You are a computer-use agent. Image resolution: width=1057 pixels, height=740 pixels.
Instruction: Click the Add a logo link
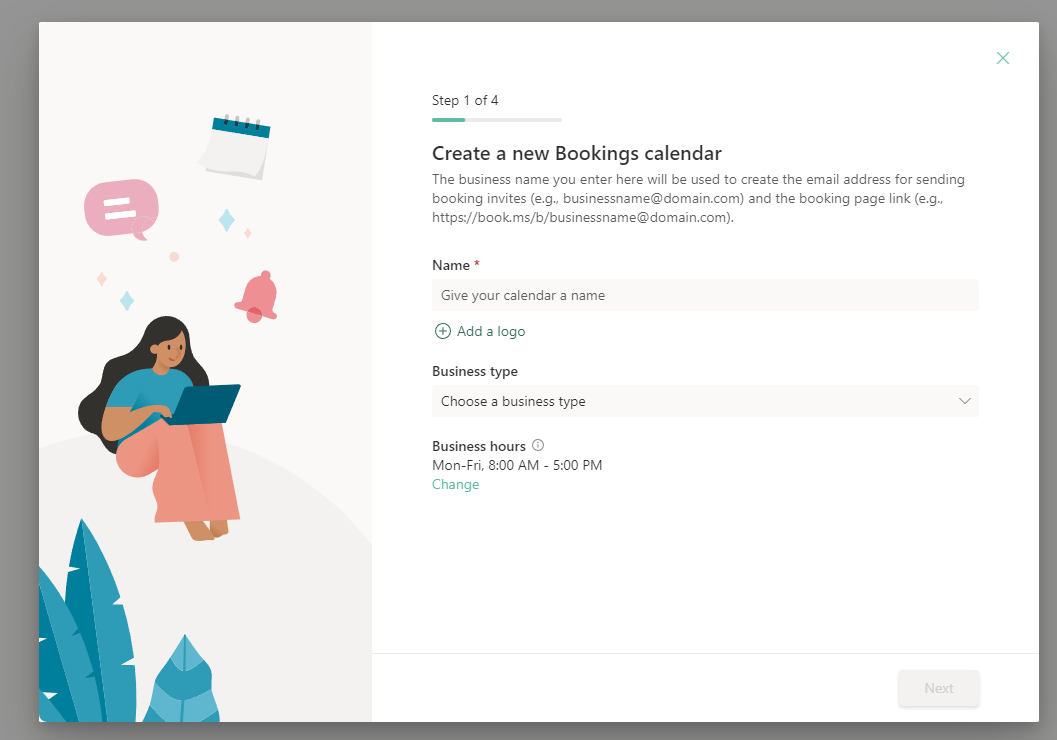click(x=480, y=331)
